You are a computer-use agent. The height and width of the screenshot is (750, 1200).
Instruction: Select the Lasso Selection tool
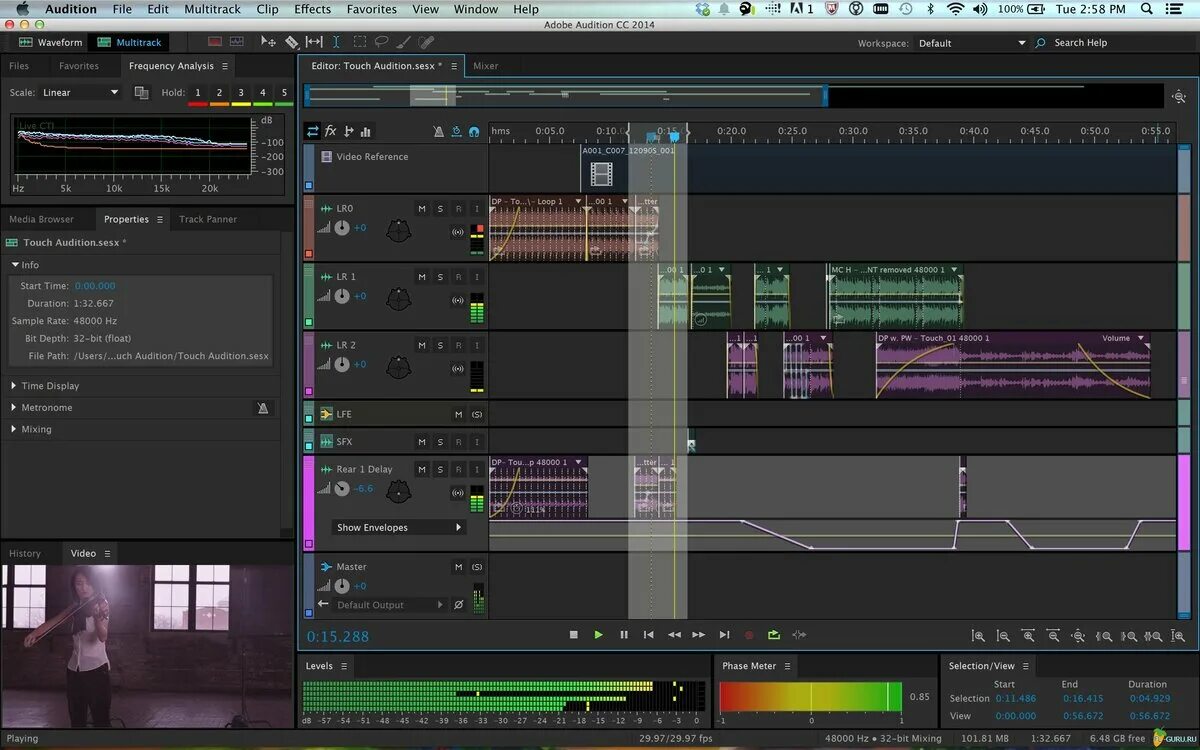click(x=381, y=42)
